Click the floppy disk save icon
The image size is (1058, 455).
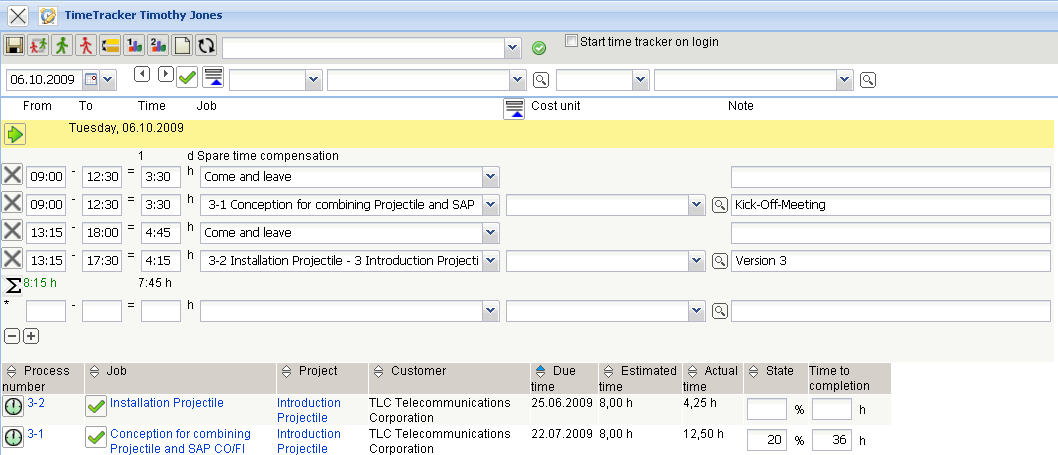pos(14,46)
